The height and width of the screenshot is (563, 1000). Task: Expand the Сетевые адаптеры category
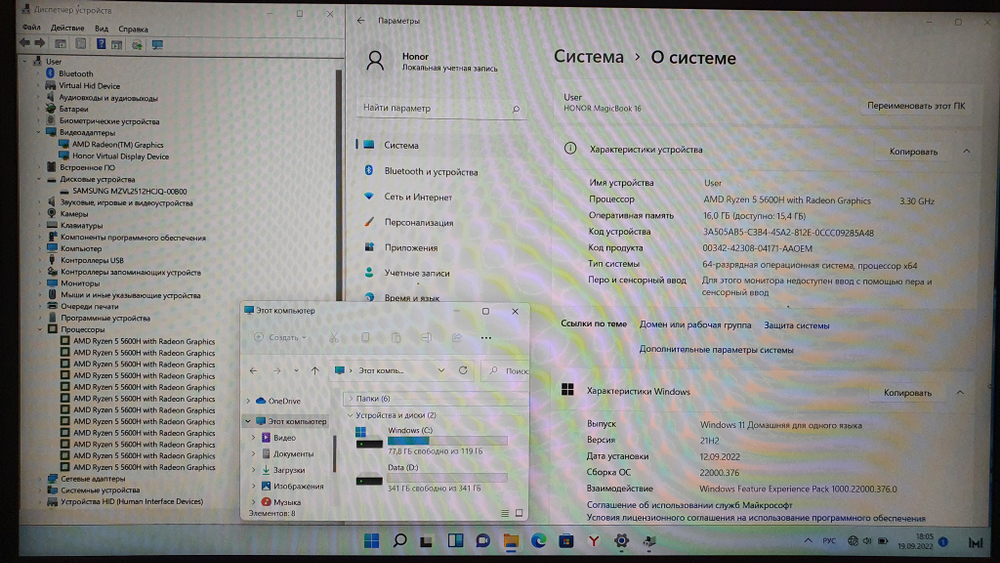(40, 479)
